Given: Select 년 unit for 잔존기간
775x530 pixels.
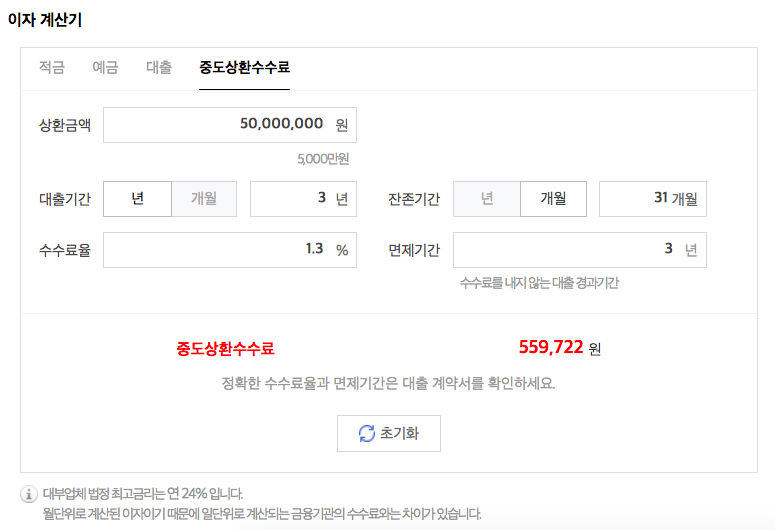Looking at the screenshot, I should (487, 199).
